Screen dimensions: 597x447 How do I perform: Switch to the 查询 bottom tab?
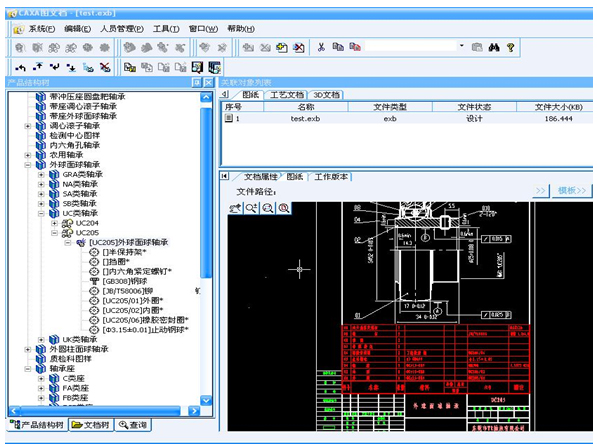pos(133,425)
